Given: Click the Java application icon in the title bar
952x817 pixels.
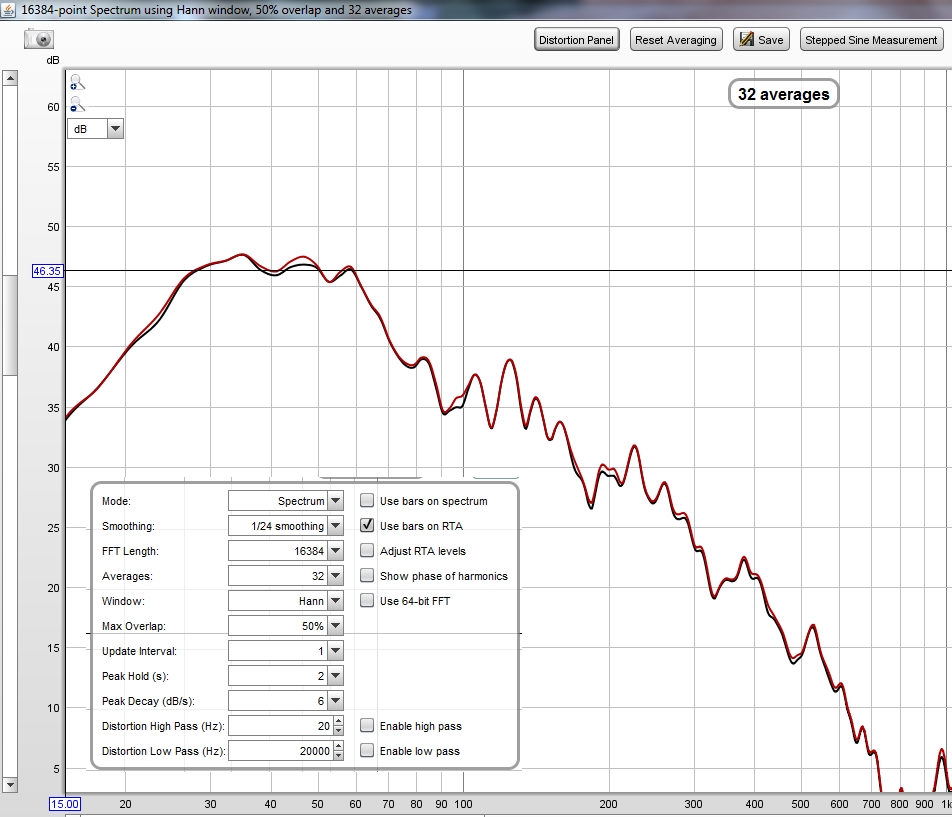Looking at the screenshot, I should (8, 10).
